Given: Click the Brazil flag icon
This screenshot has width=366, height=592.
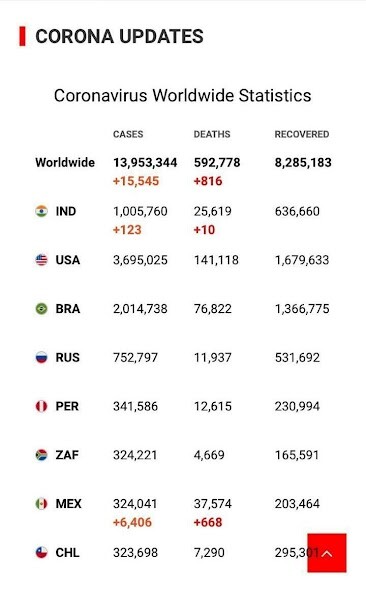Looking at the screenshot, I should tap(42, 308).
